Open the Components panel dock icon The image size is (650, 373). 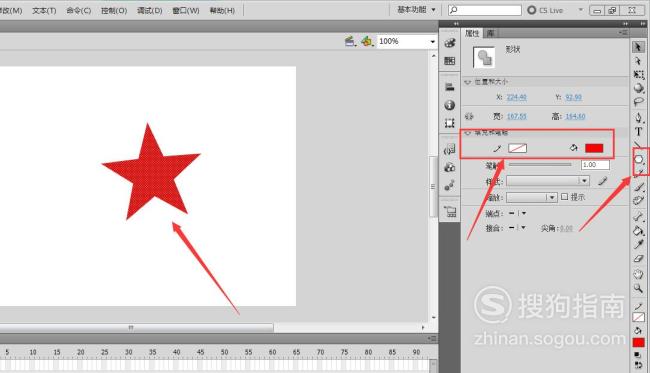pos(450,167)
